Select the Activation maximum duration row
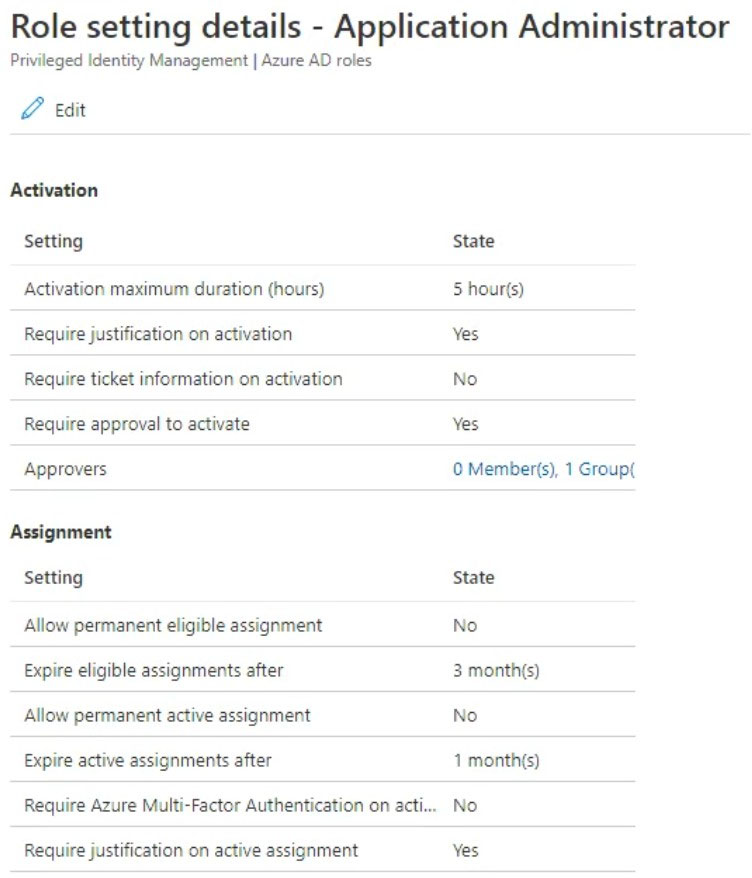This screenshot has width=752, height=878. click(323, 288)
